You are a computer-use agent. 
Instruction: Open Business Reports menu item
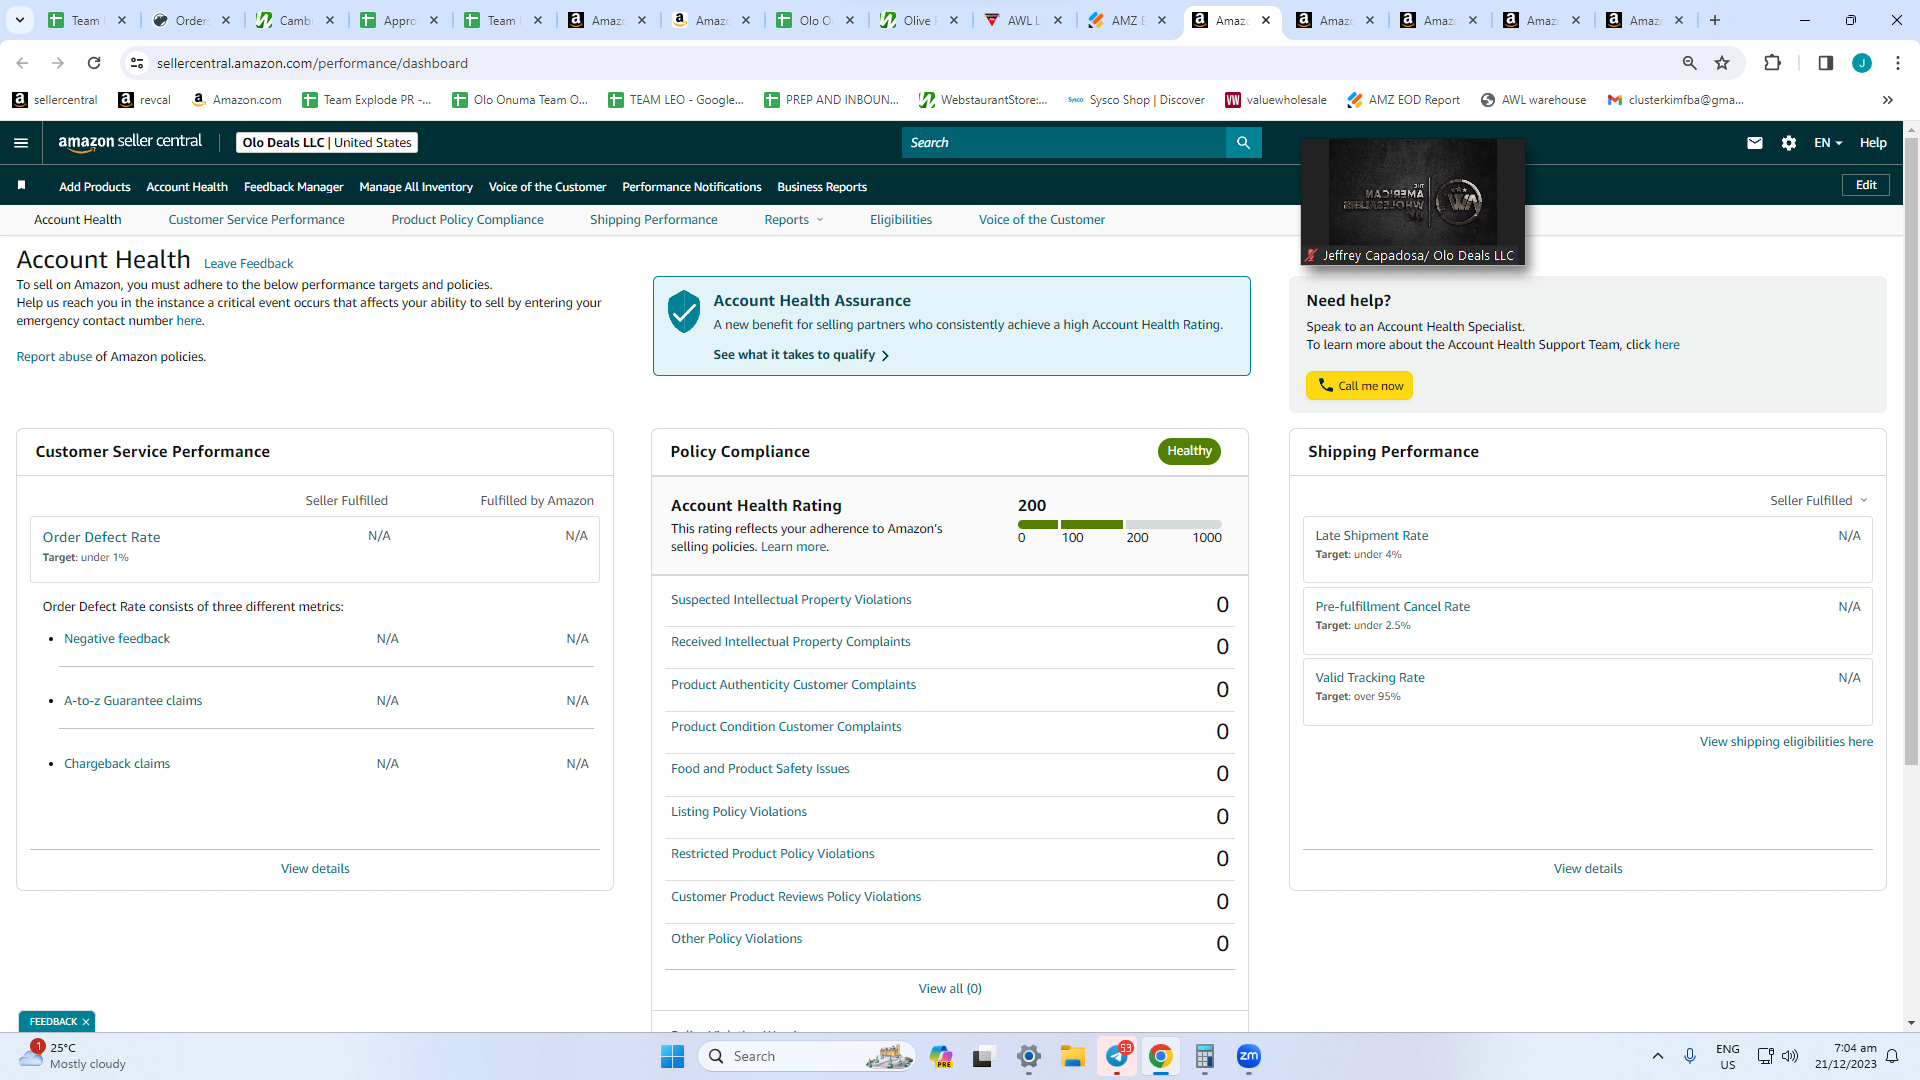[822, 187]
